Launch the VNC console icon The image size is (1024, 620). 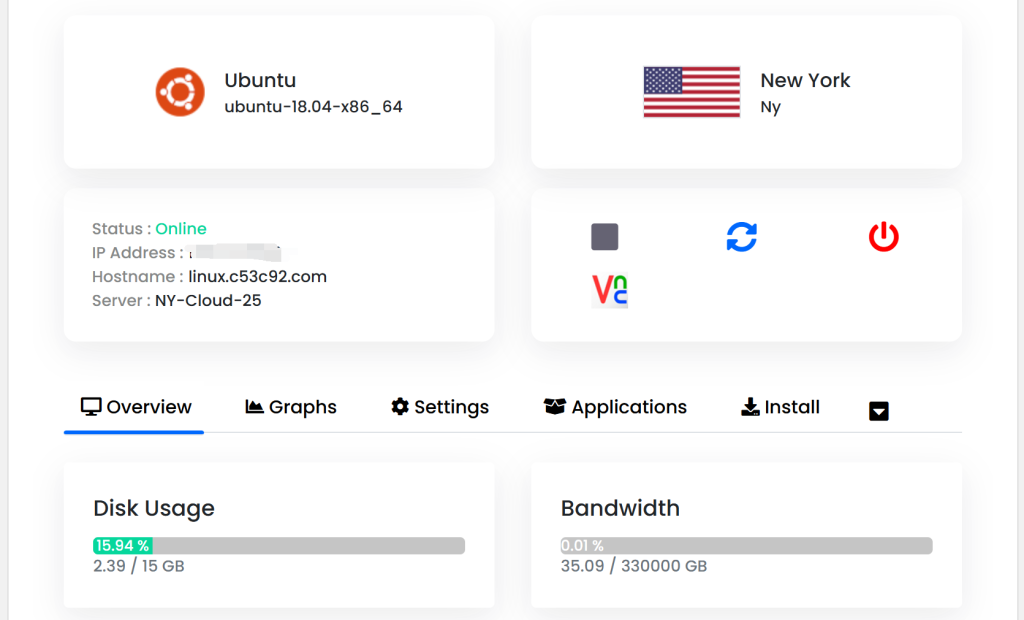coord(610,290)
